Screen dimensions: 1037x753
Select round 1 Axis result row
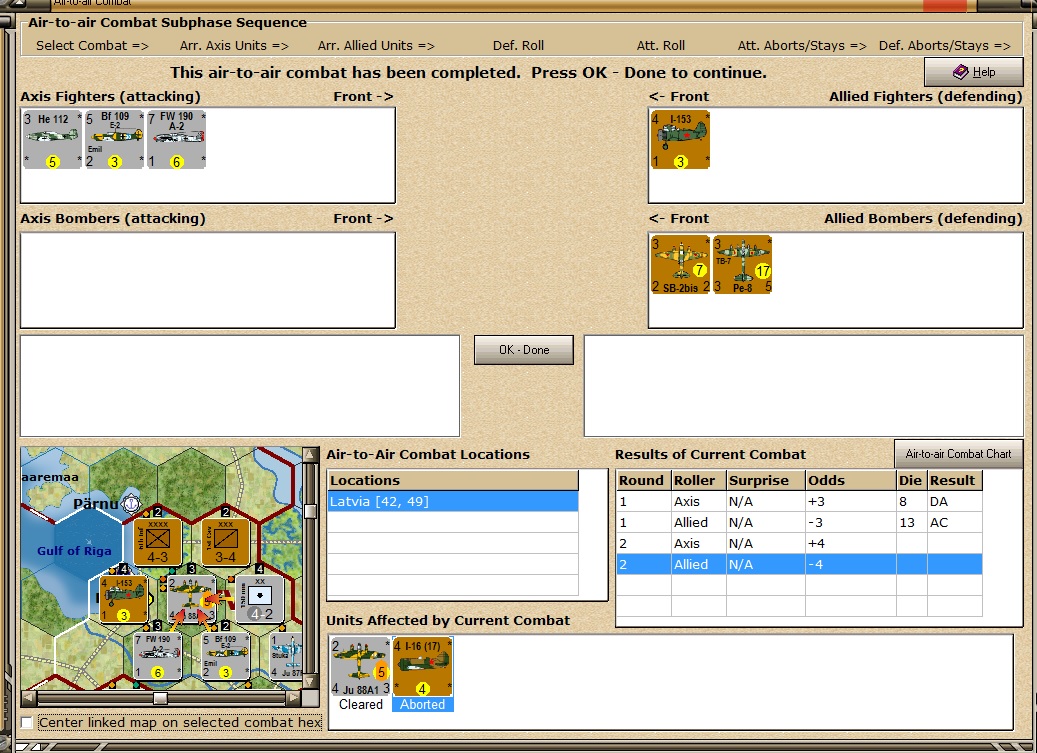click(x=799, y=501)
